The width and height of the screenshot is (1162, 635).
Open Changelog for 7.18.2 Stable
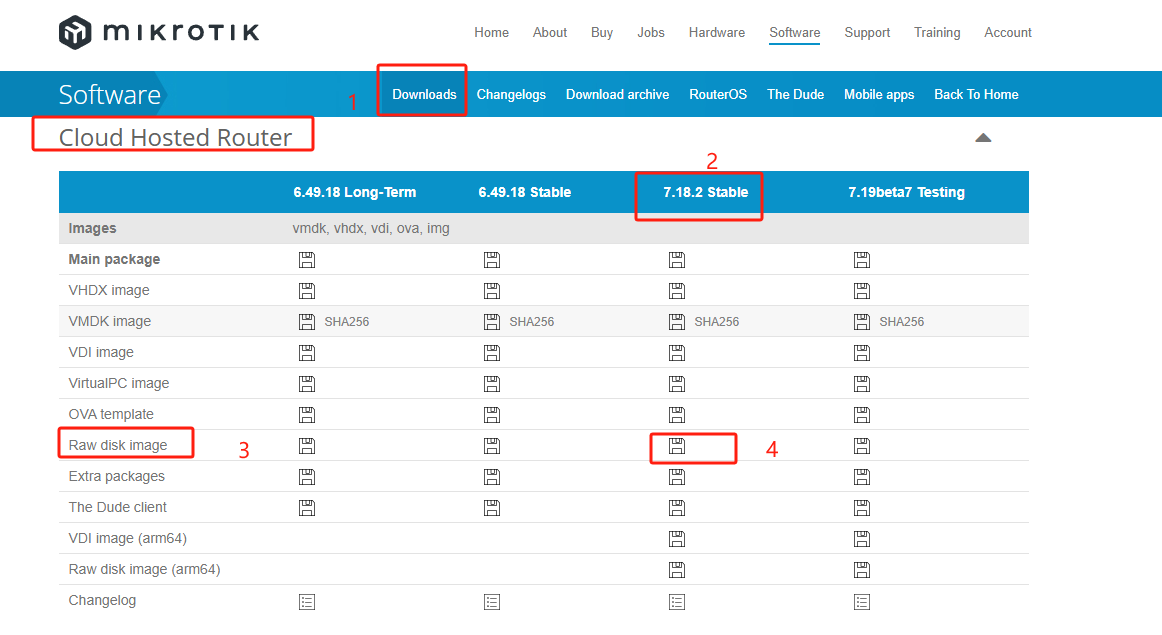point(677,602)
